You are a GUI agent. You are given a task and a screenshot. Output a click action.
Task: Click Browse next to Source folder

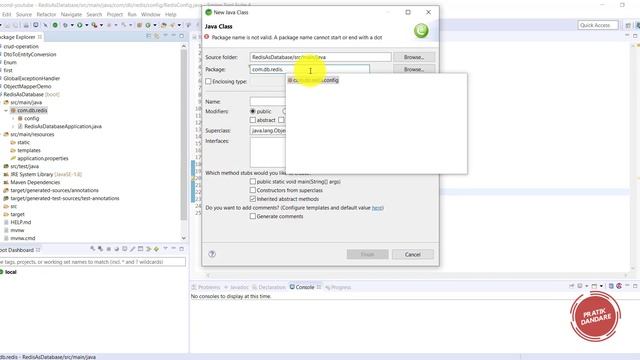click(x=414, y=57)
